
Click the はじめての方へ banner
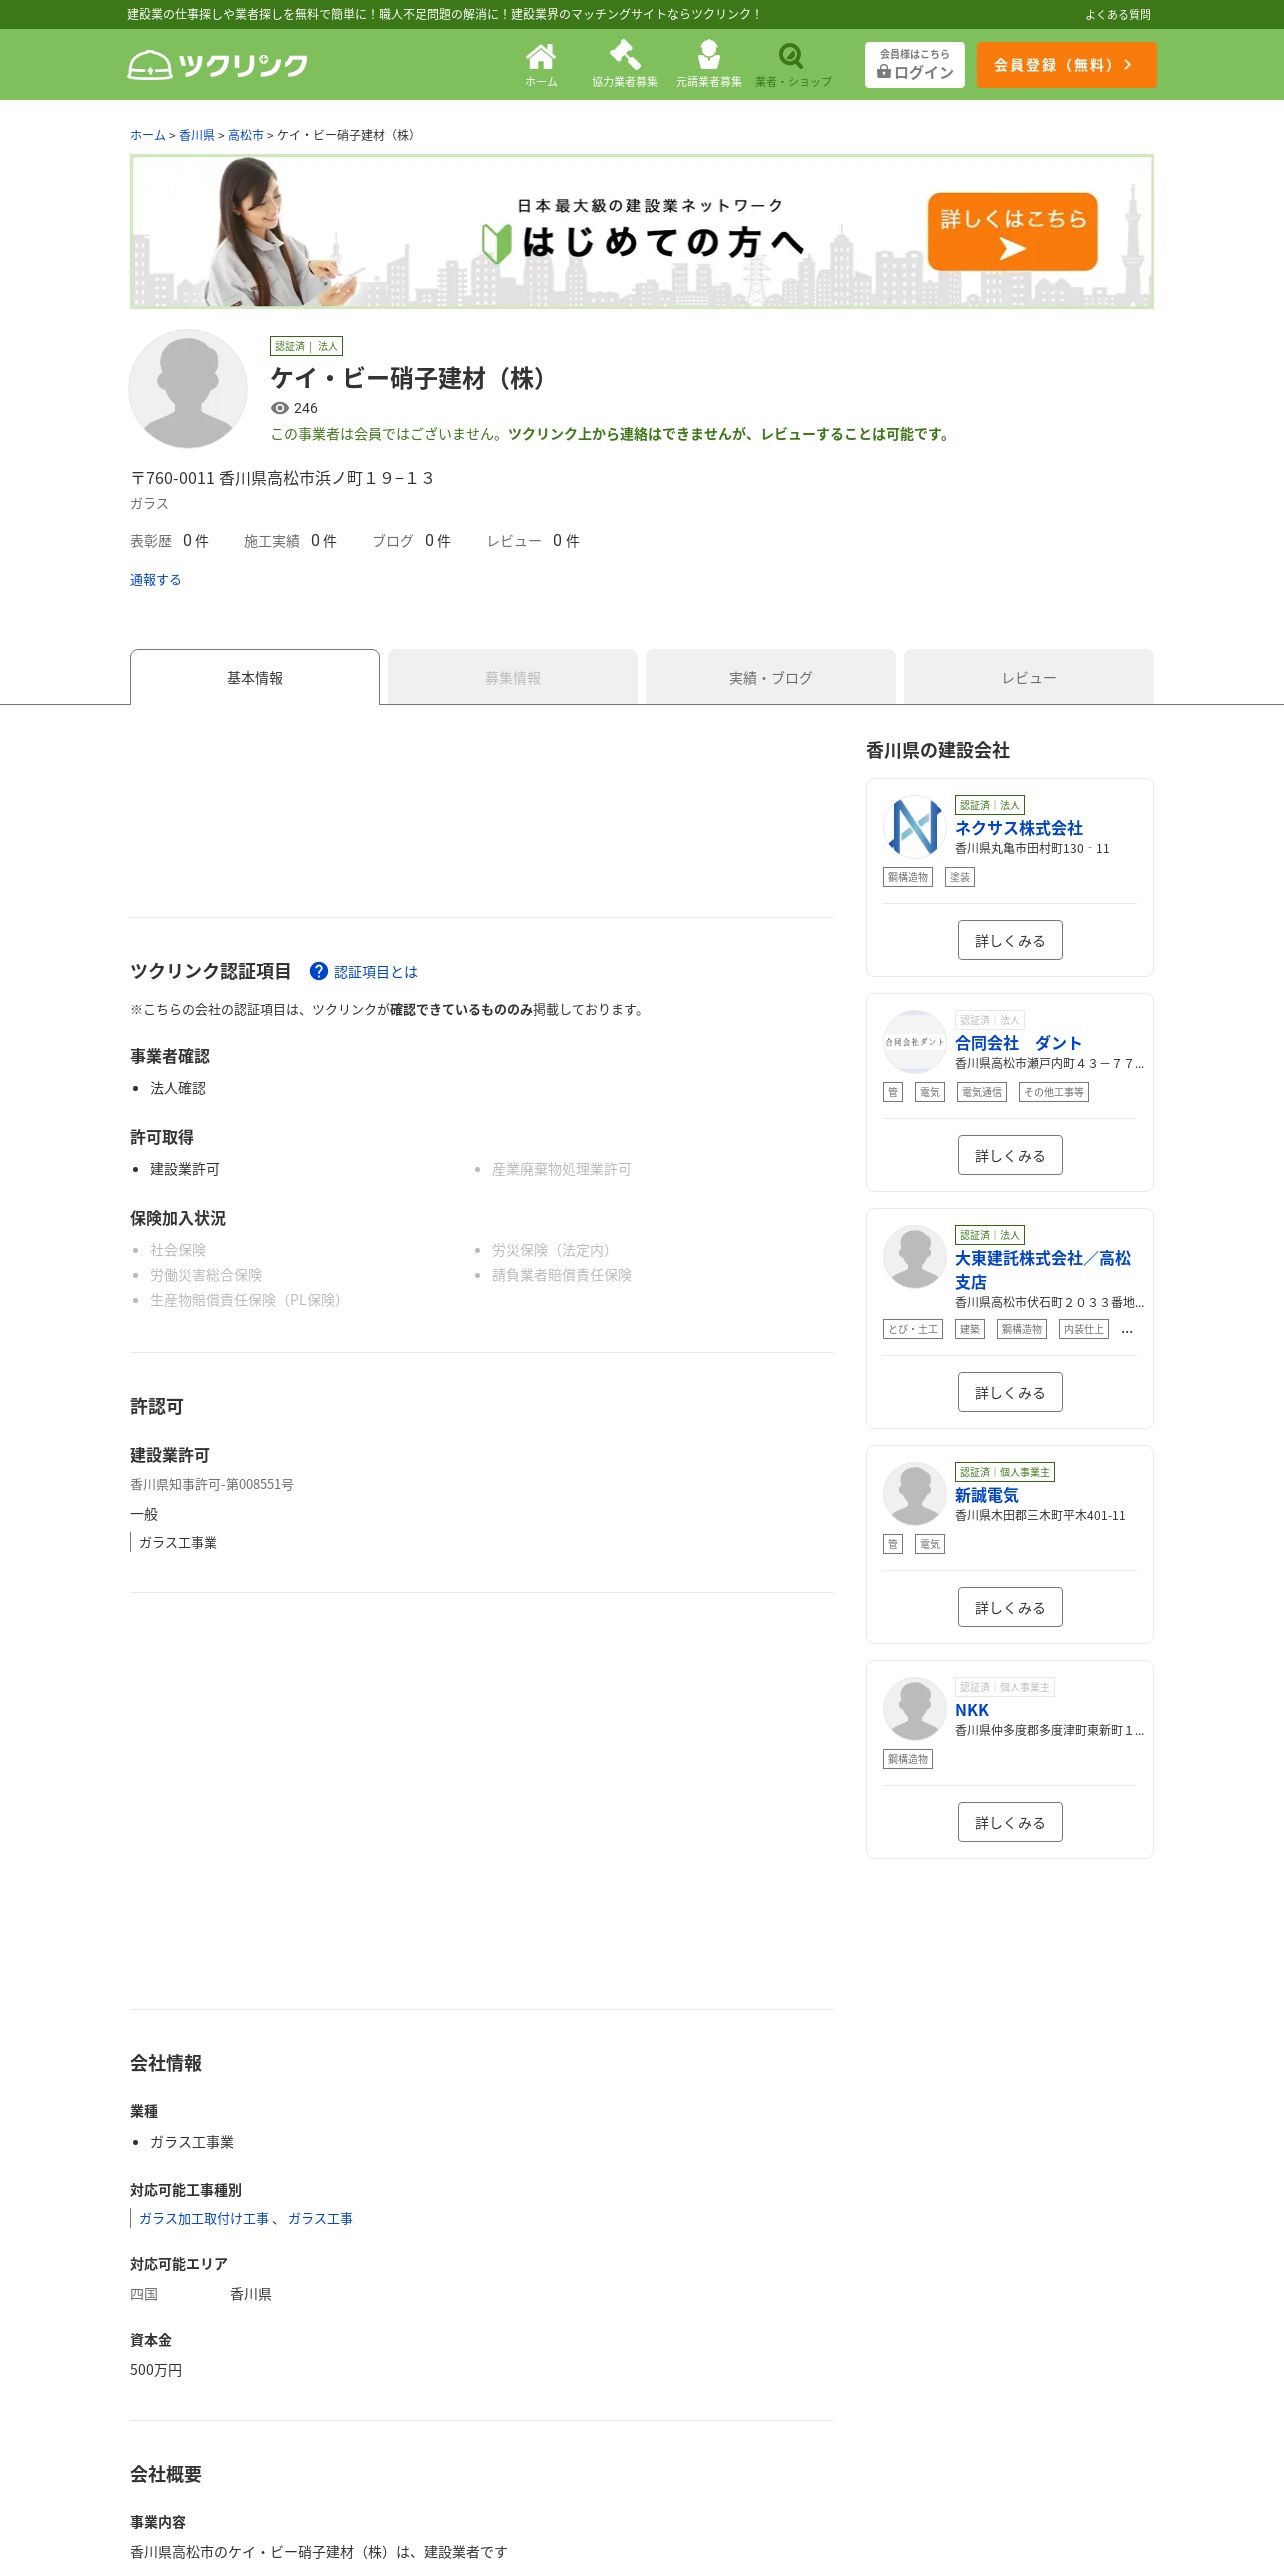(642, 231)
